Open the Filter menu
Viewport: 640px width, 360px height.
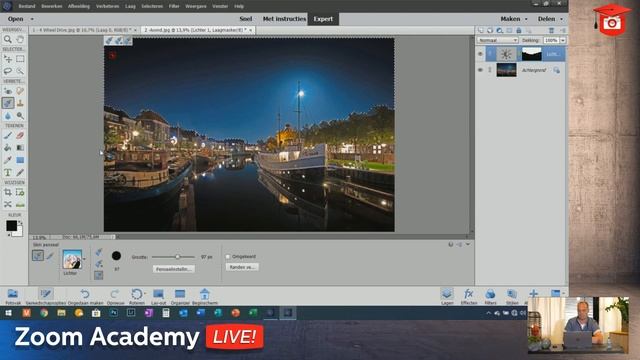point(174,6)
